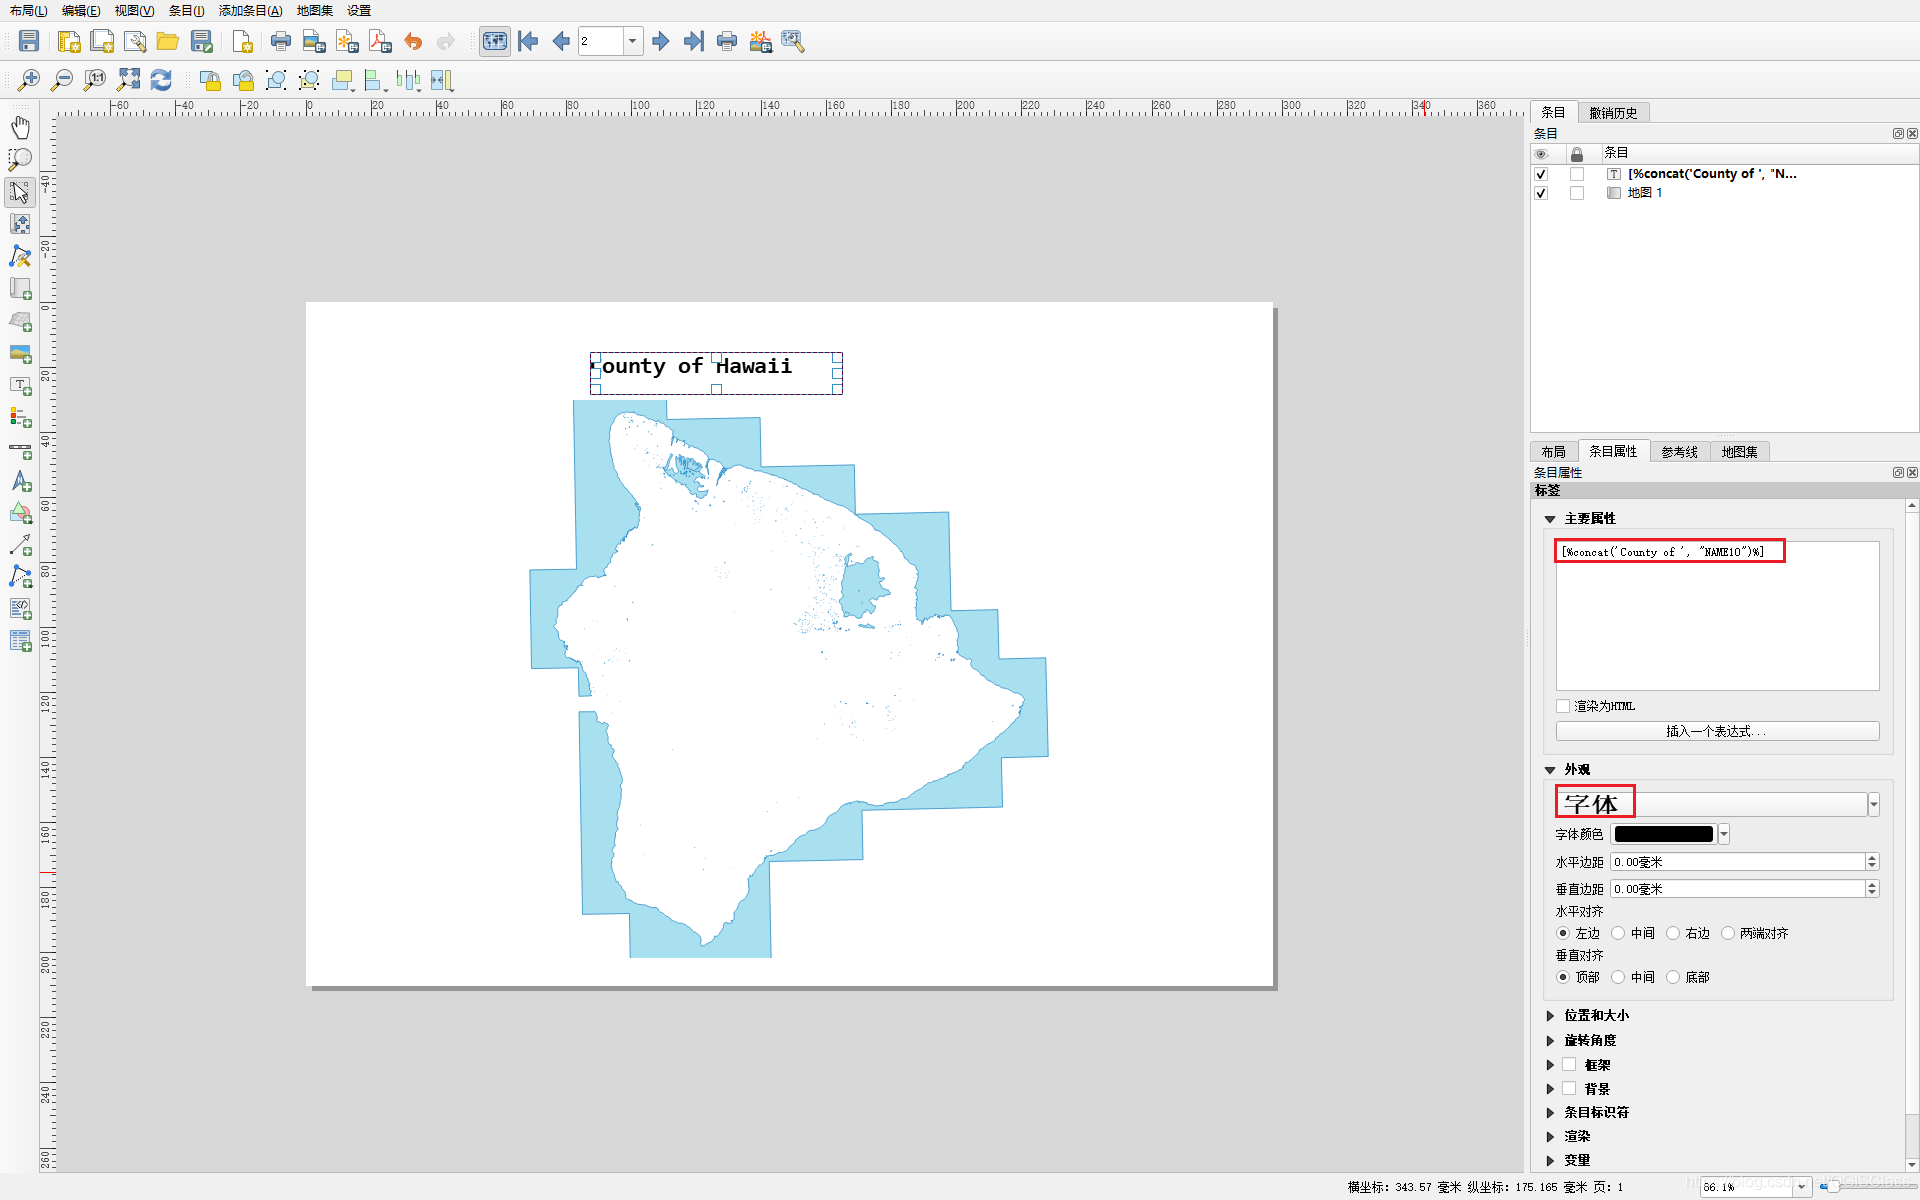
Task: Enable 渲染为HTML checkbox
Action: tap(1563, 706)
